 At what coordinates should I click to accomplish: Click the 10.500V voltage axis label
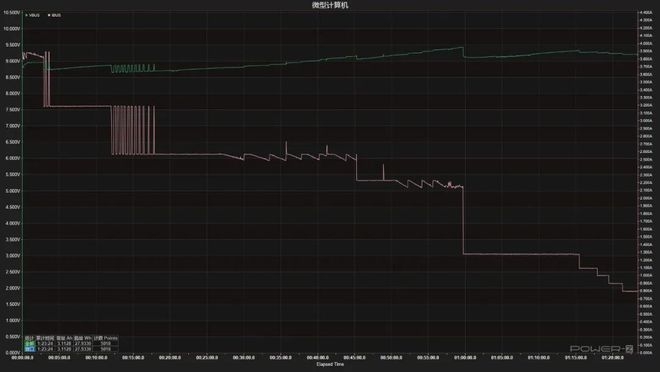[x=12, y=13]
